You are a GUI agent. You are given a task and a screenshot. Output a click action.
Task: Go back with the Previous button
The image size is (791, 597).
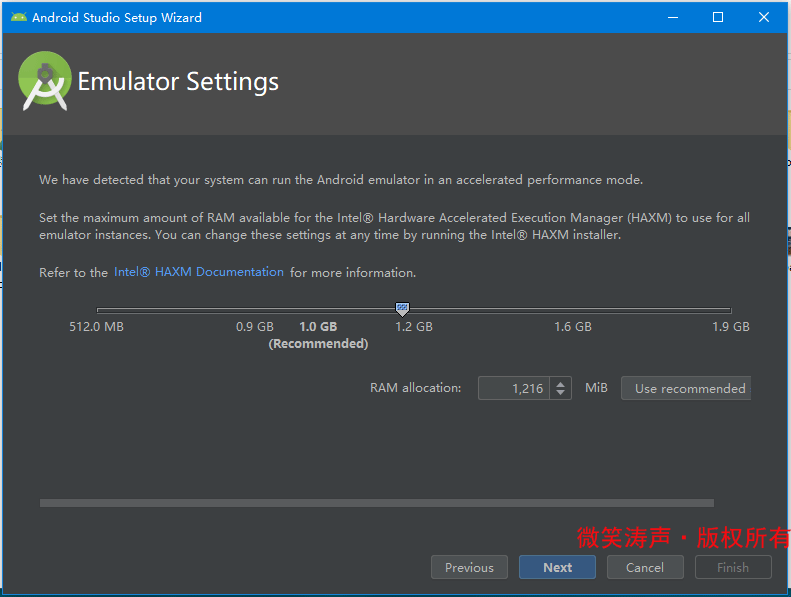coord(469,567)
